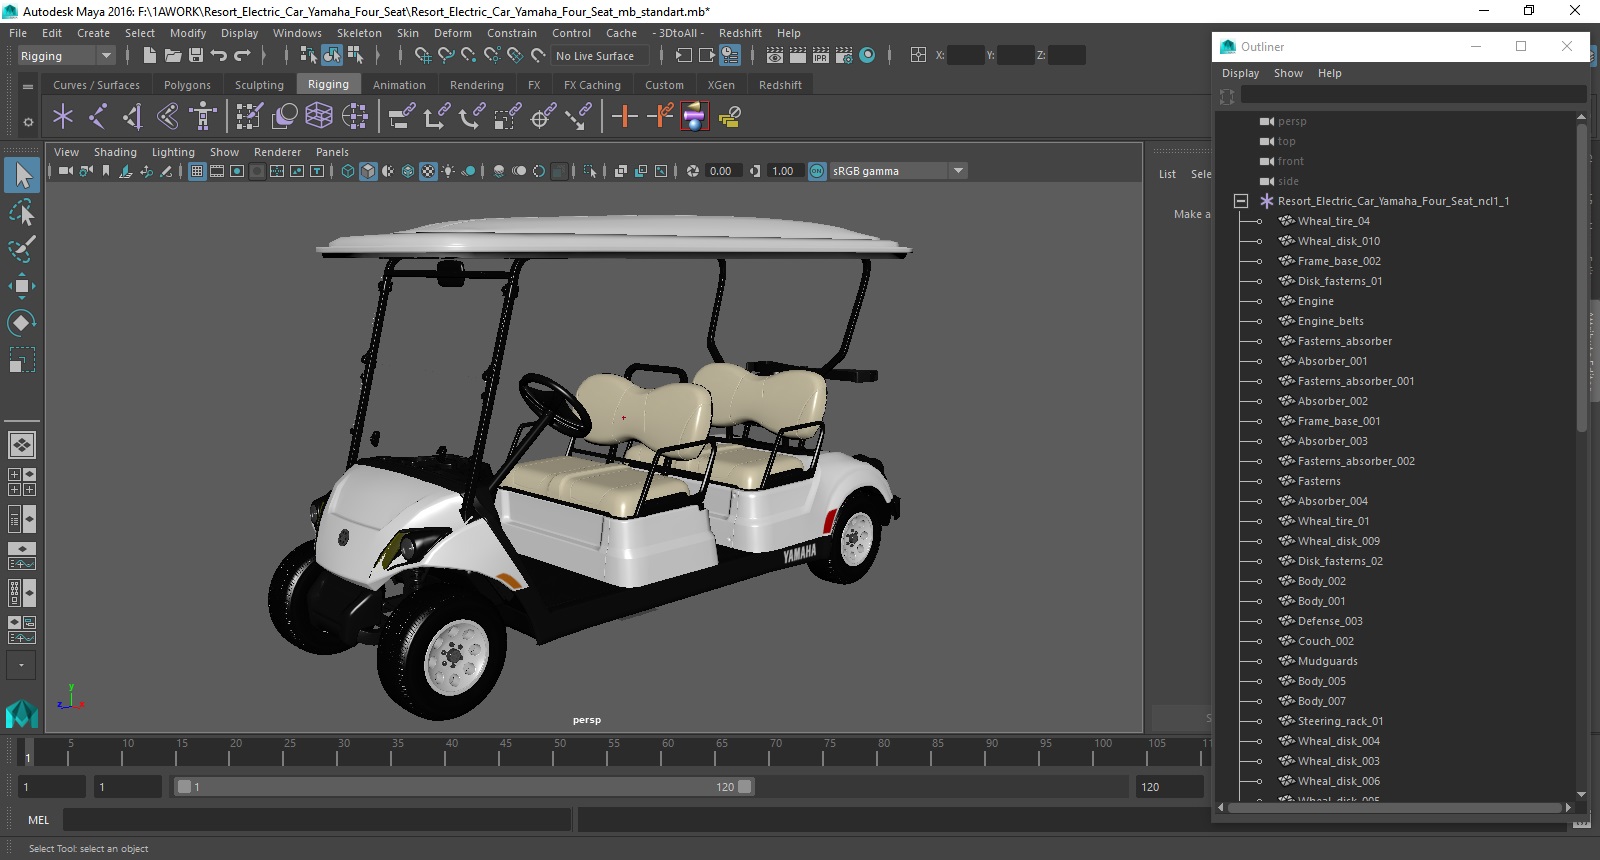Select the Create Locator shelf icon

click(63, 117)
